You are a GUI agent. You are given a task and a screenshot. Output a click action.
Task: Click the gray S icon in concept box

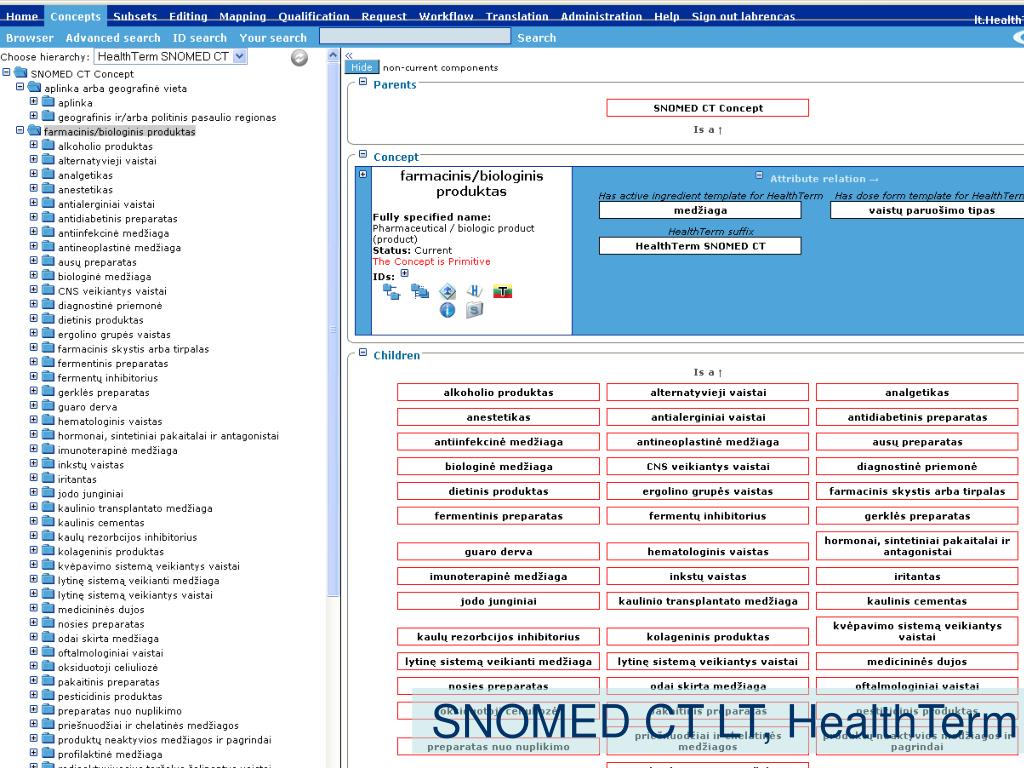475,310
